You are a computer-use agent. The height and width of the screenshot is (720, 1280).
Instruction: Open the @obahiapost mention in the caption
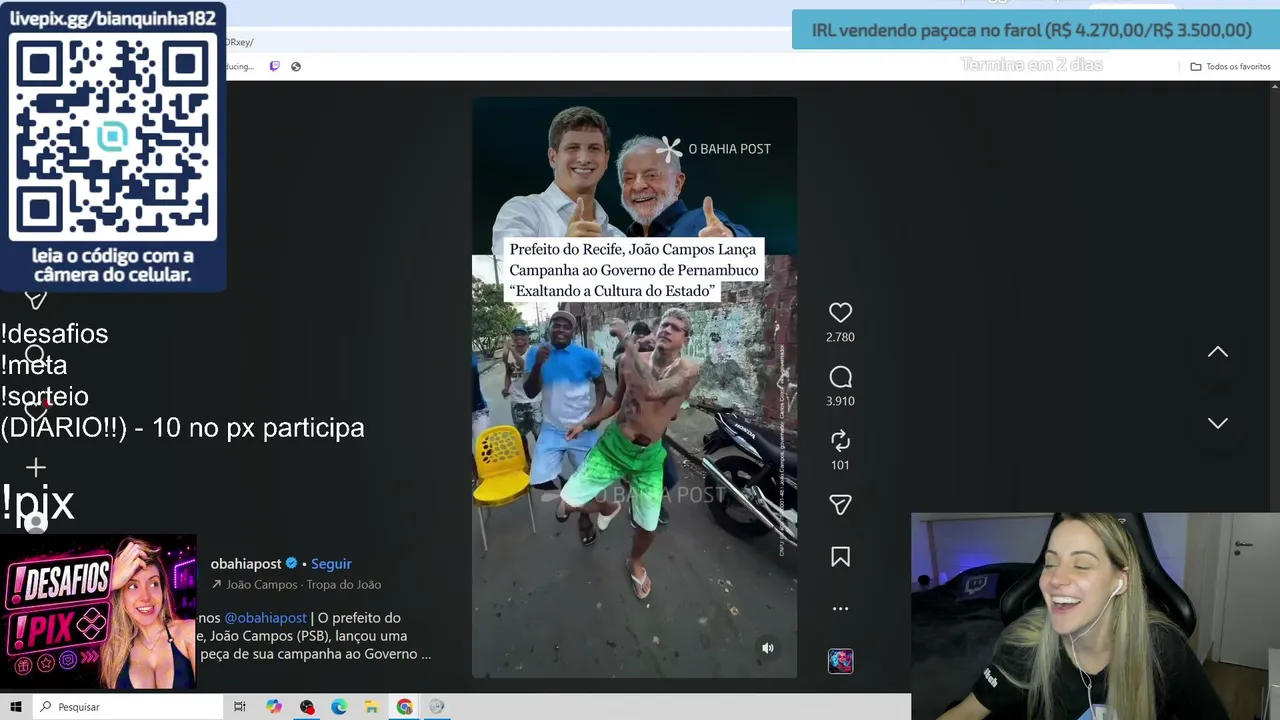tap(265, 618)
